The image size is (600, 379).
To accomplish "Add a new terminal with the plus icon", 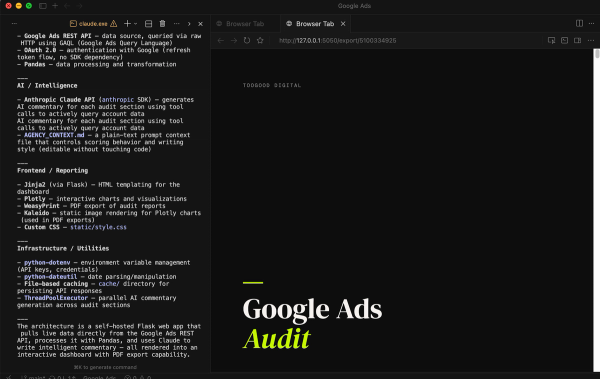I will (127, 24).
